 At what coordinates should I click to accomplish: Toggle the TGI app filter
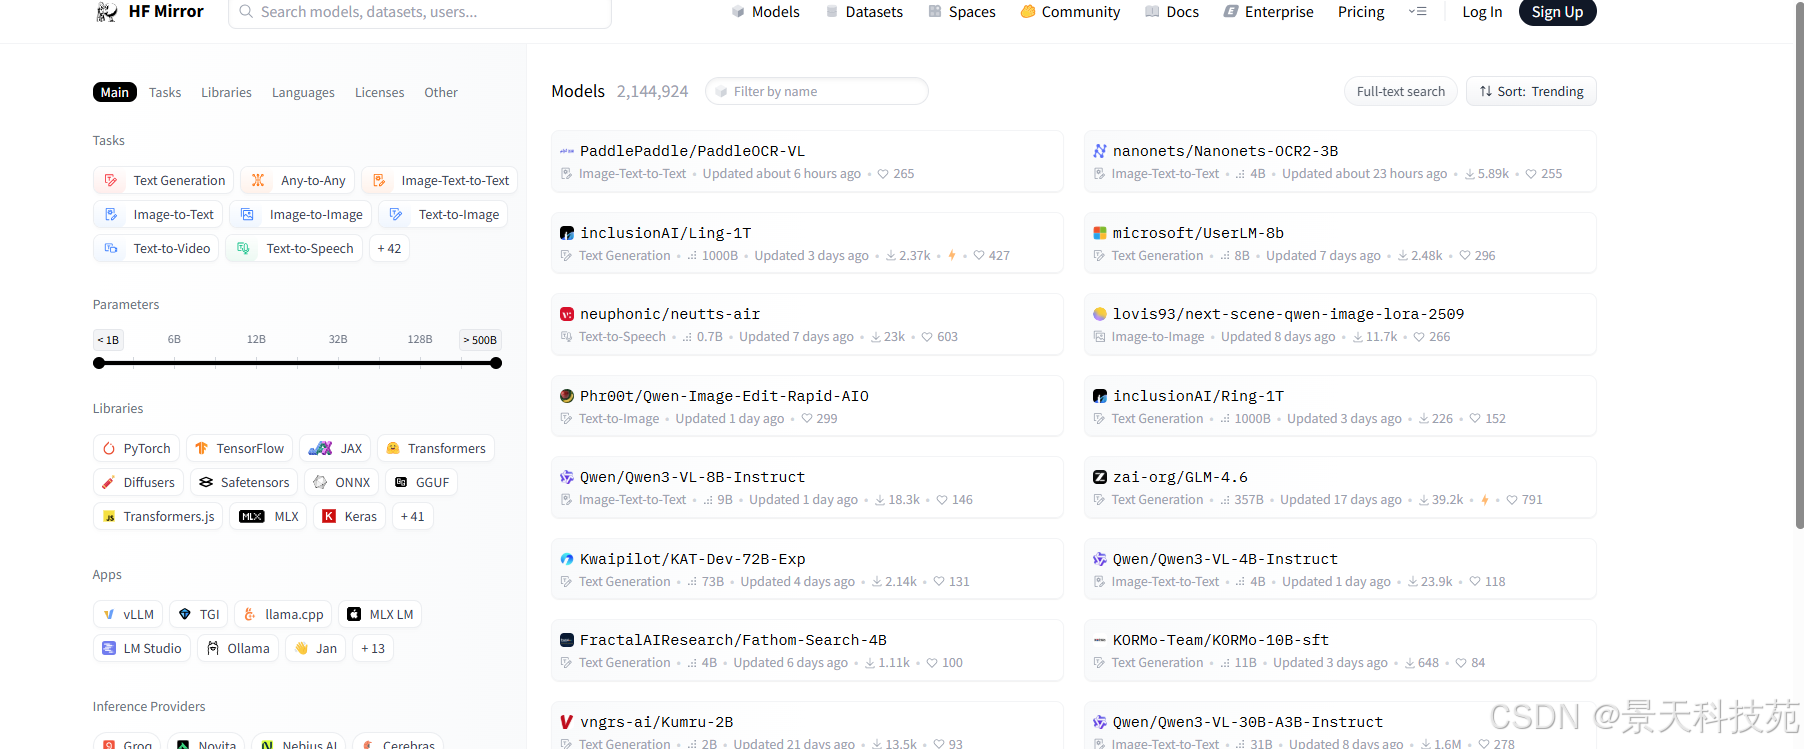click(x=198, y=615)
